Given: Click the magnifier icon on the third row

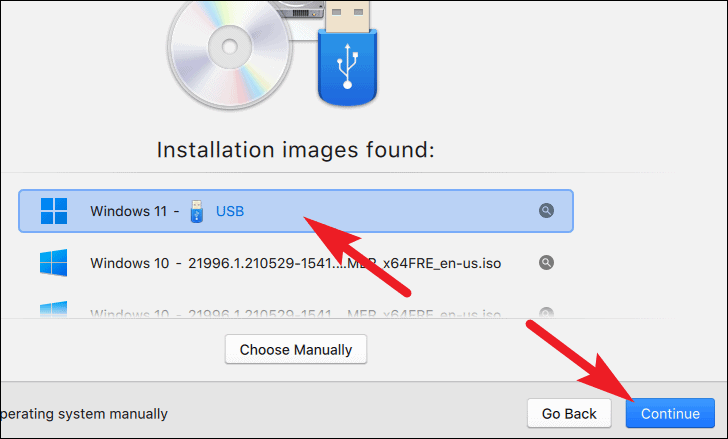Looking at the screenshot, I should coord(546,312).
